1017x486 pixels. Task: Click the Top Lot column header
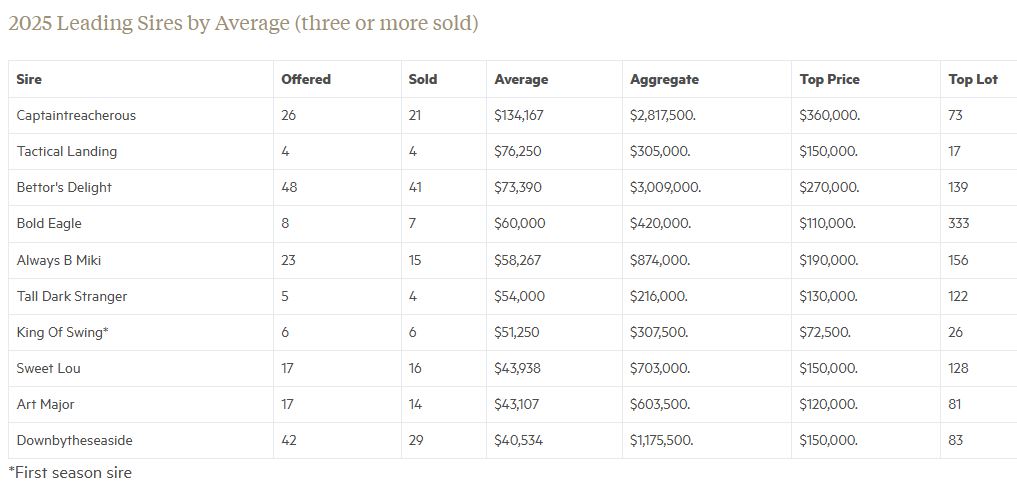tap(973, 79)
